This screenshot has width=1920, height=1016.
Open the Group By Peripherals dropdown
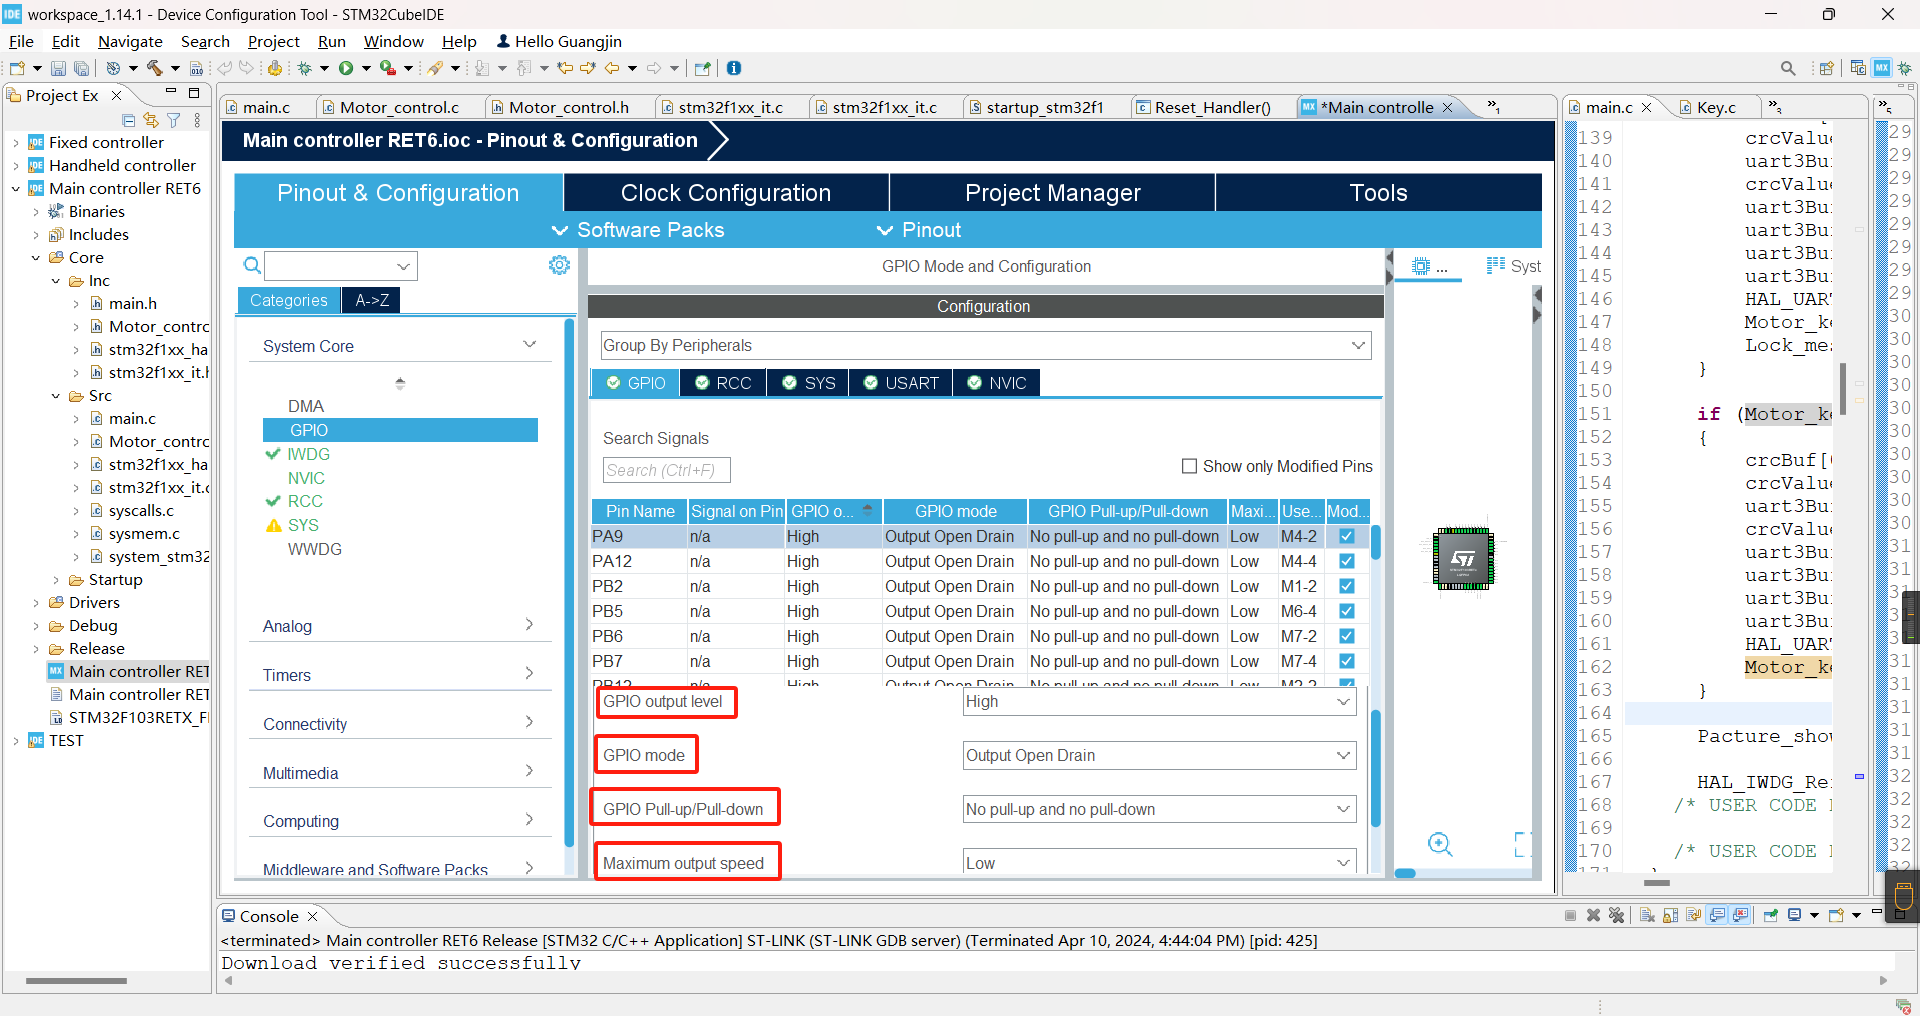coord(985,345)
